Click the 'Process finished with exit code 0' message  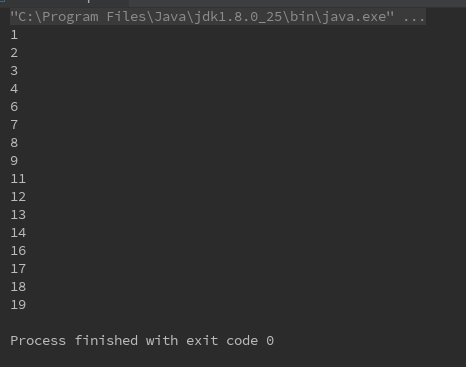(142, 341)
